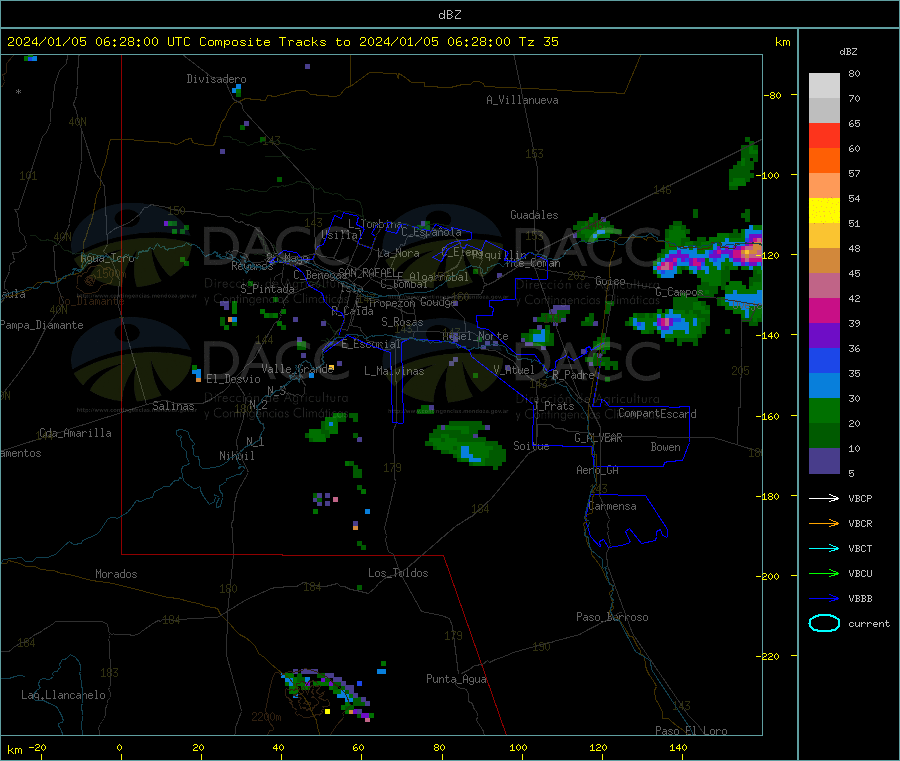Select the purple 5 dBZ color swatch

click(824, 461)
